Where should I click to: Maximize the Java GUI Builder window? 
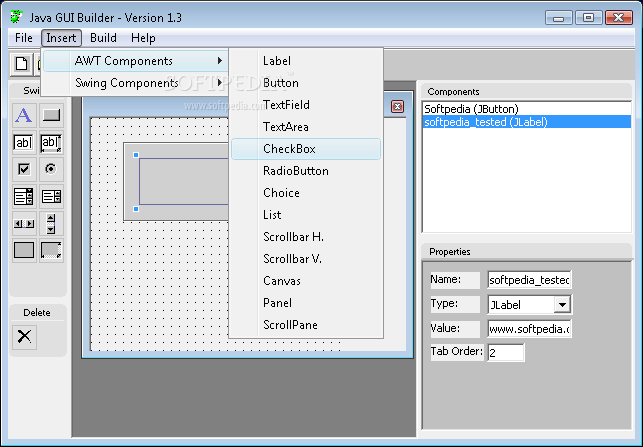coord(588,18)
